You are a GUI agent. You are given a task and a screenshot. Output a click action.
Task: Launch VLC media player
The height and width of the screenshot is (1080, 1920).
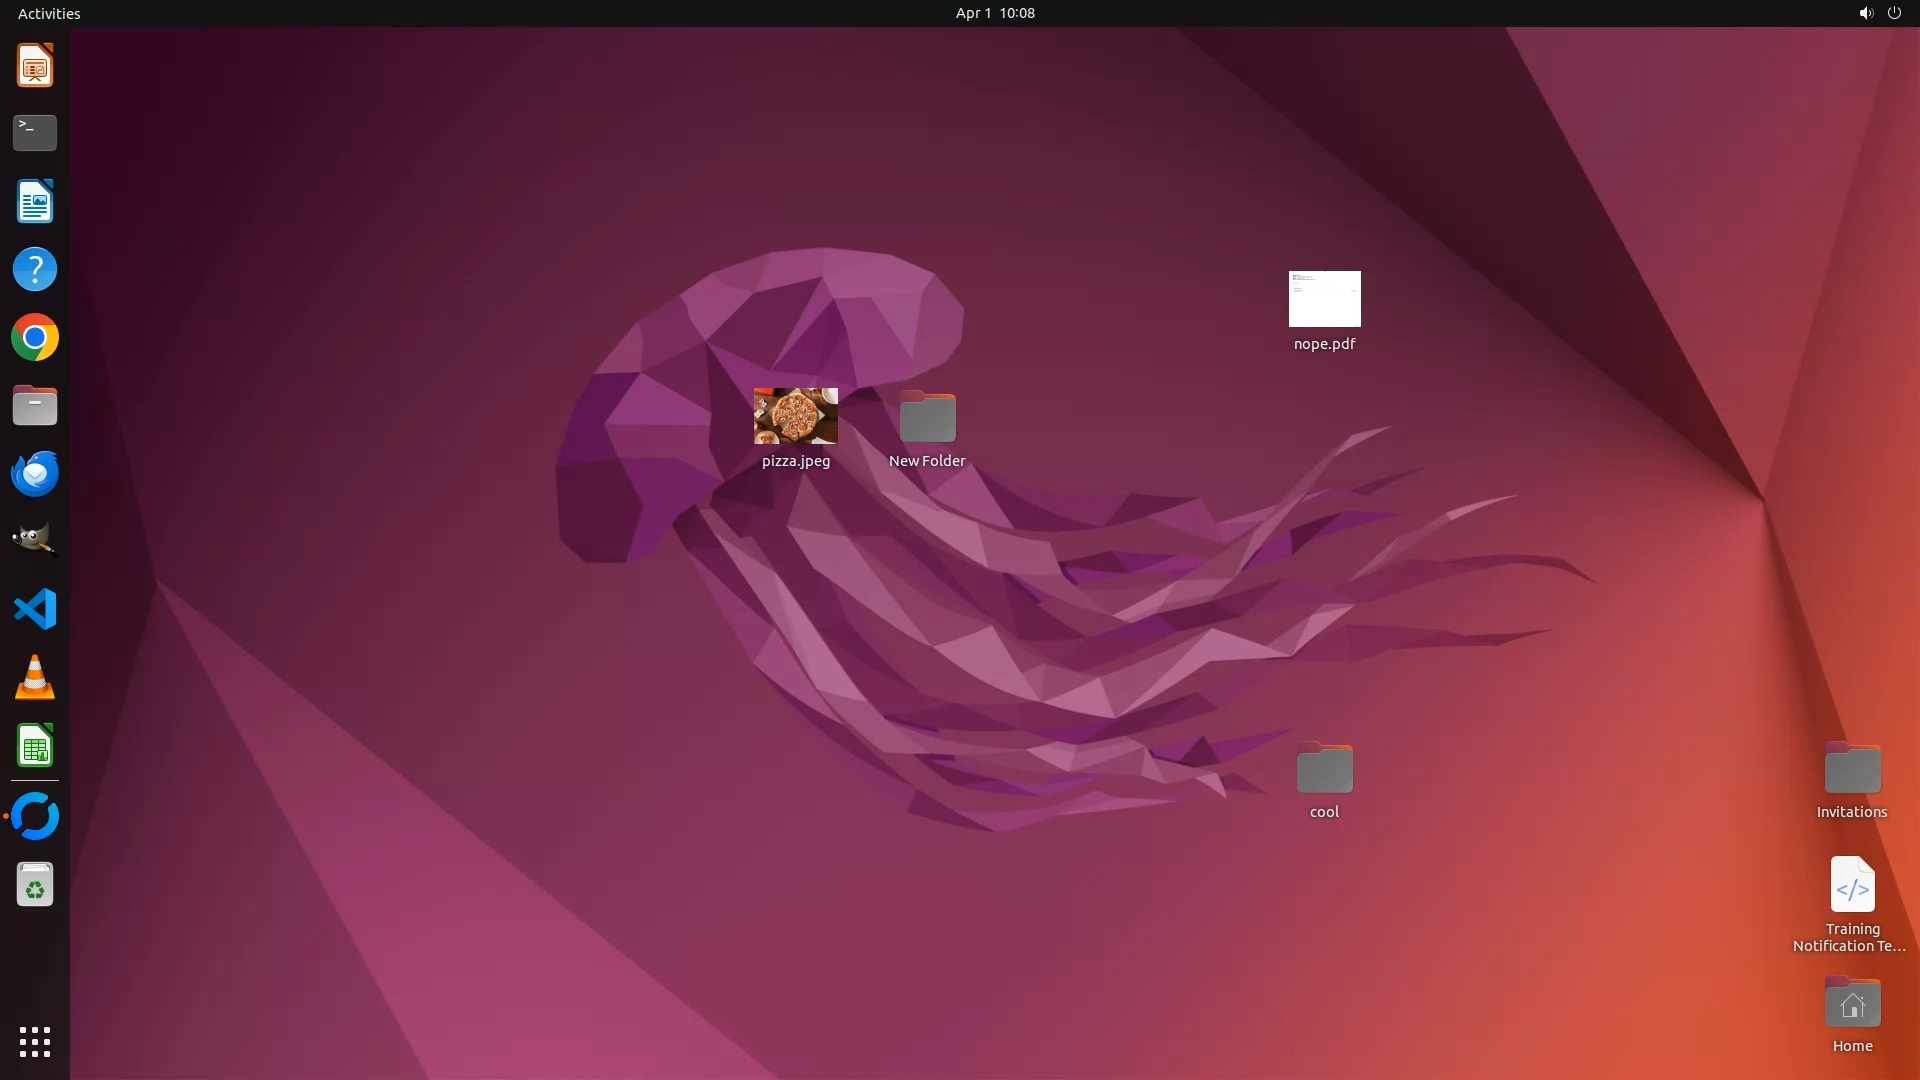click(35, 677)
